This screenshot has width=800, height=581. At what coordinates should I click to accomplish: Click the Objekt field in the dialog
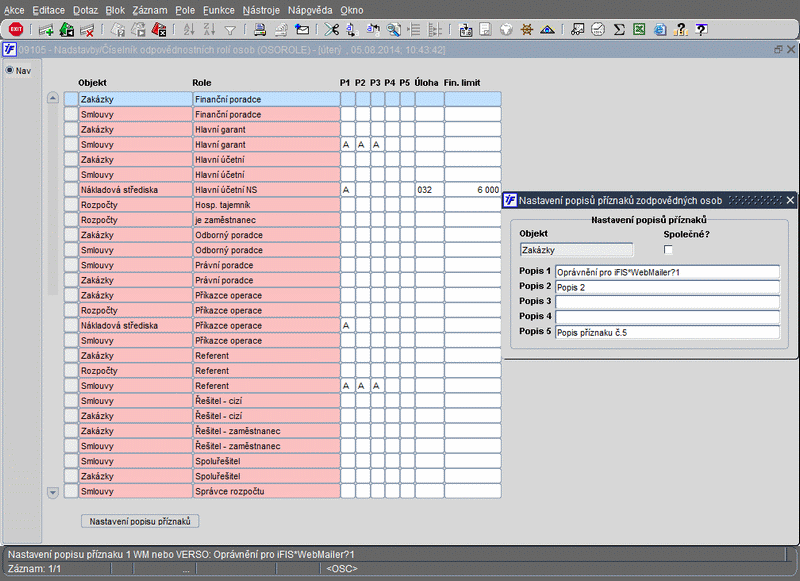(x=577, y=250)
